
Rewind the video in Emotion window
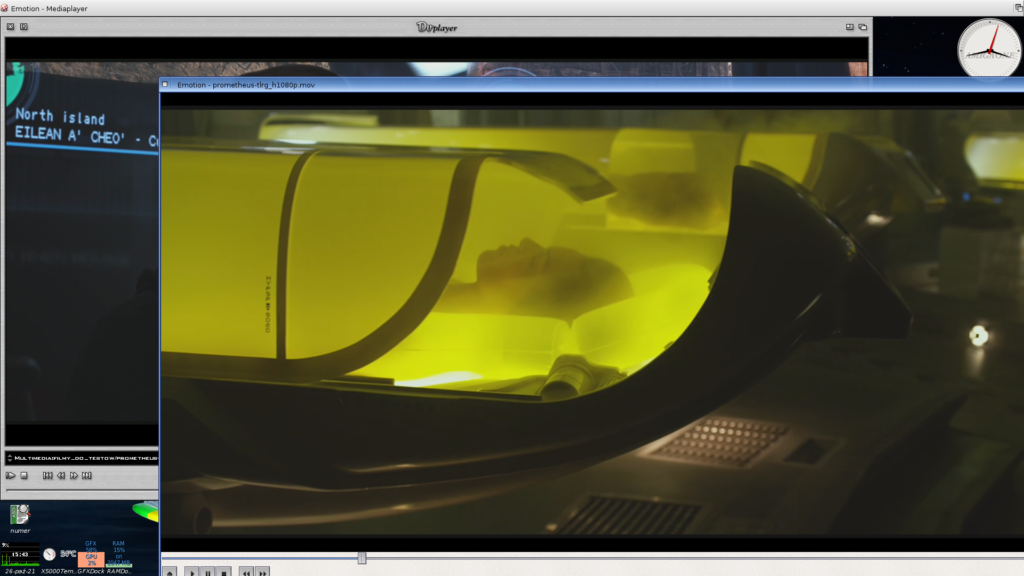coord(246,573)
